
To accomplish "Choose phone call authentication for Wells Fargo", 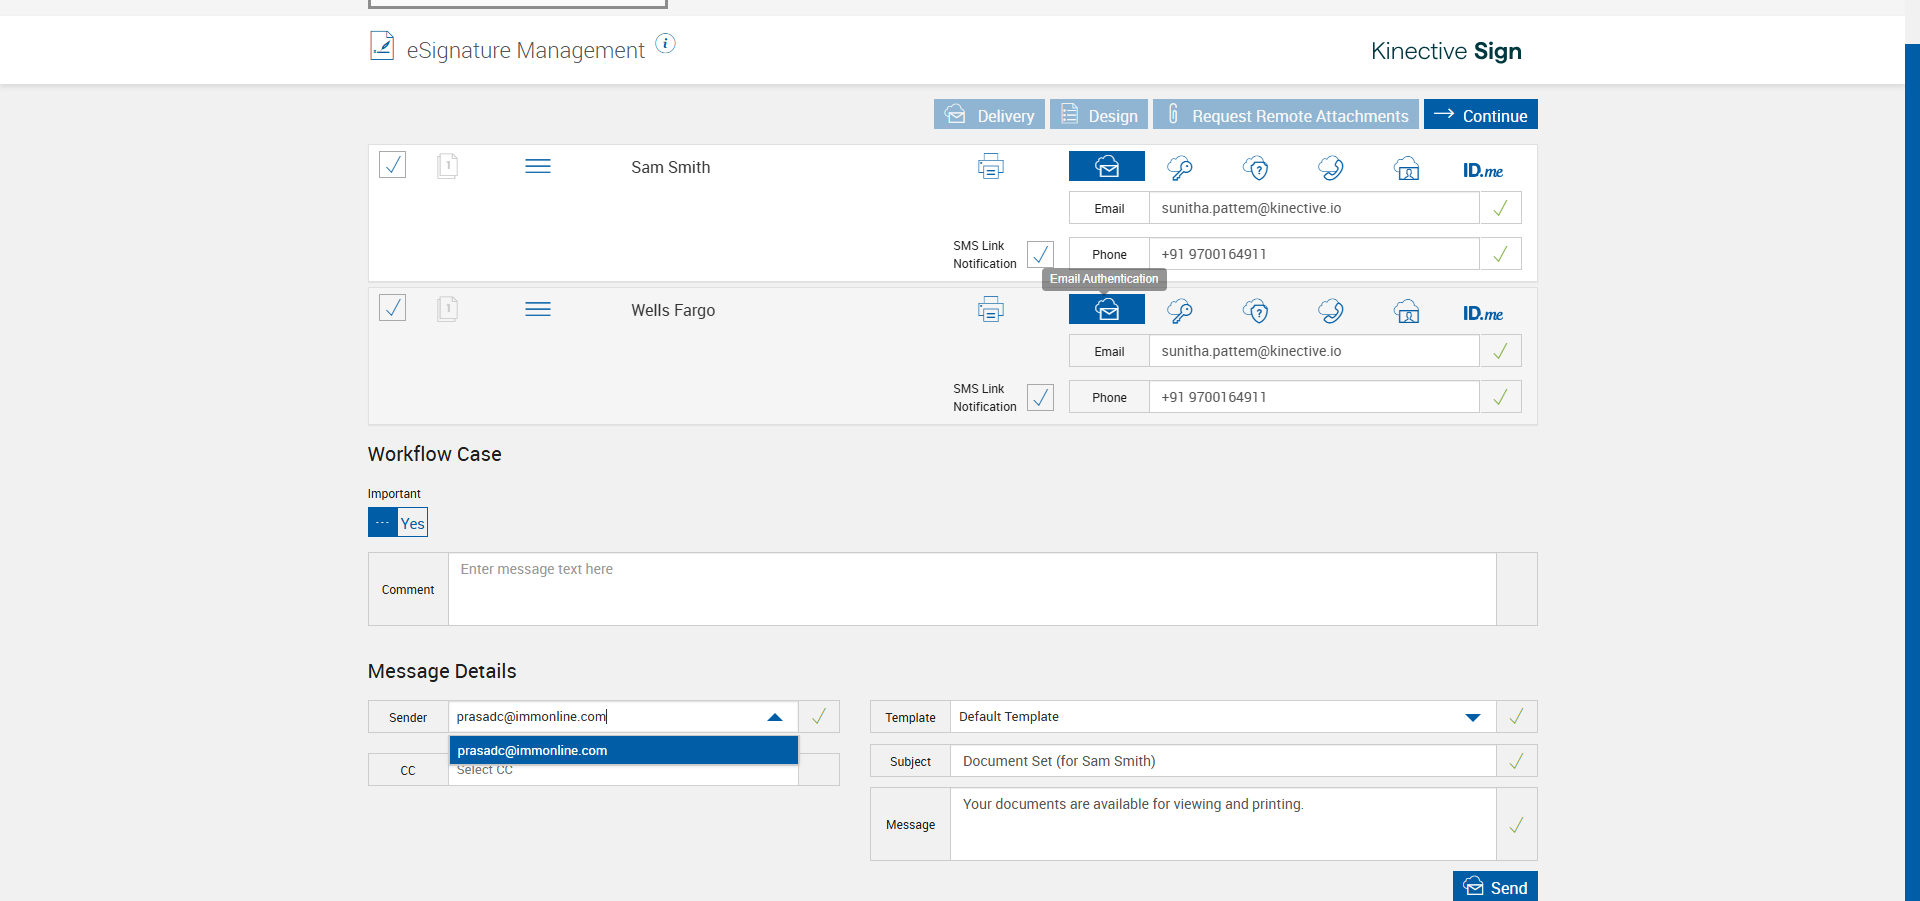I will click(x=1331, y=311).
